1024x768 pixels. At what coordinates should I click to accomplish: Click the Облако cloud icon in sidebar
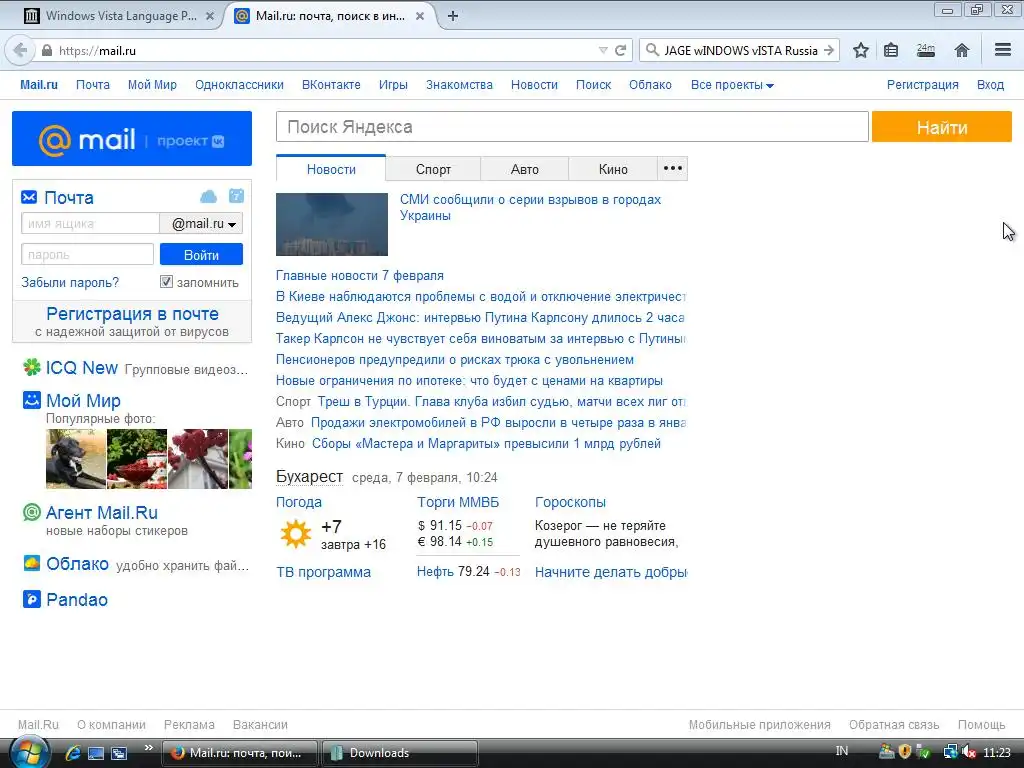pos(31,563)
